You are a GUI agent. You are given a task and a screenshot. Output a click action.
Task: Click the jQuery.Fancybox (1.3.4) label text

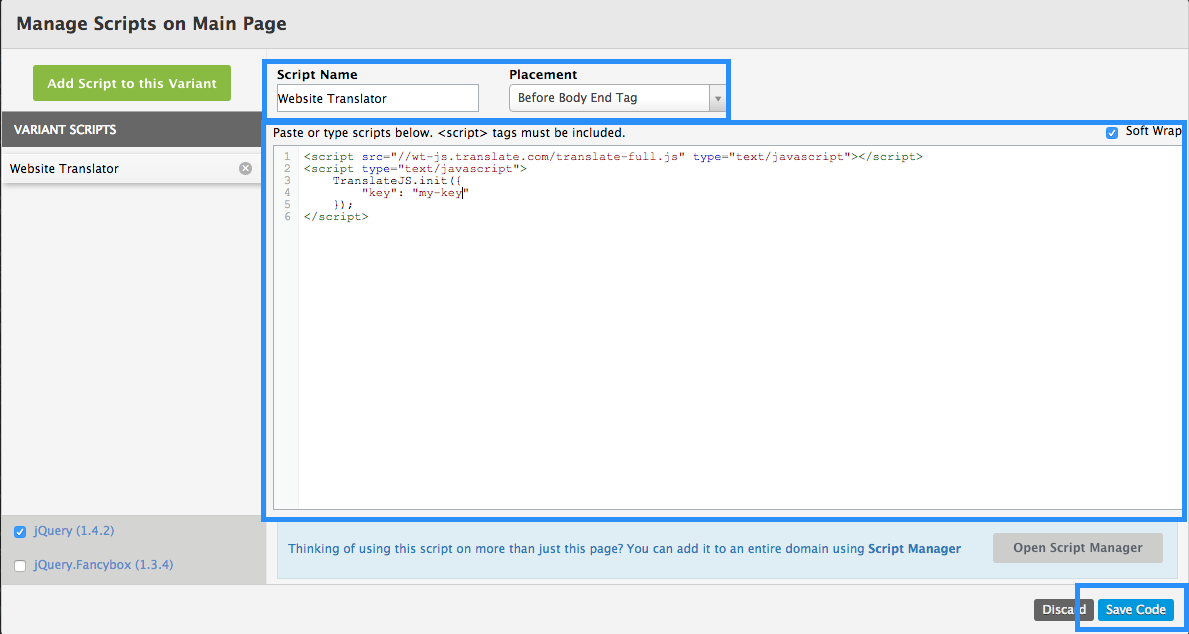pyautogui.click(x=103, y=565)
